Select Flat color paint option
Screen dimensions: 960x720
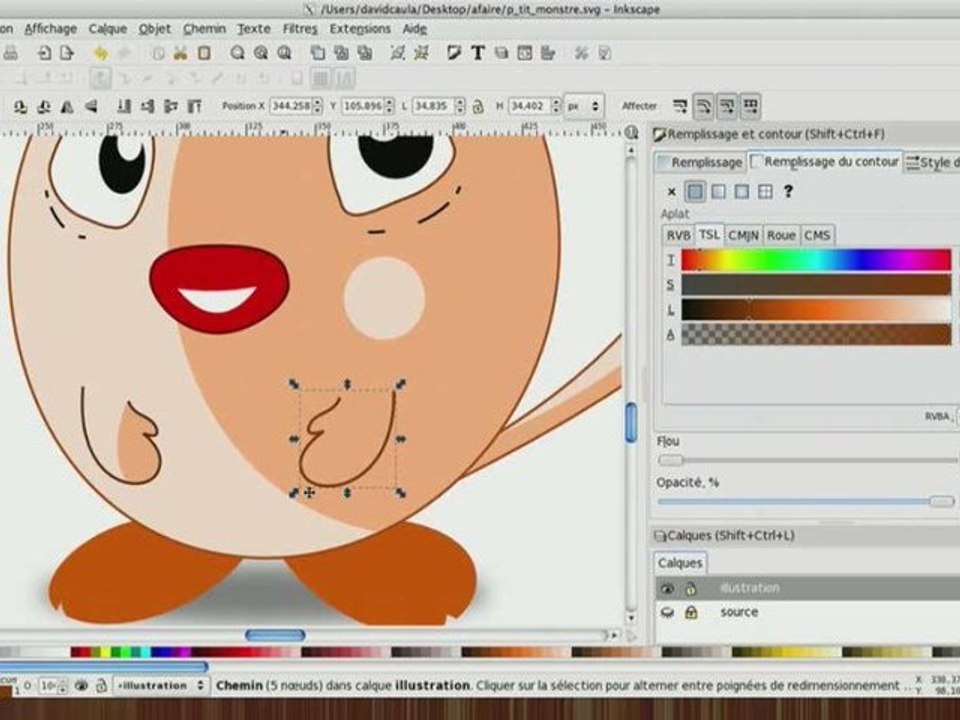coord(695,192)
